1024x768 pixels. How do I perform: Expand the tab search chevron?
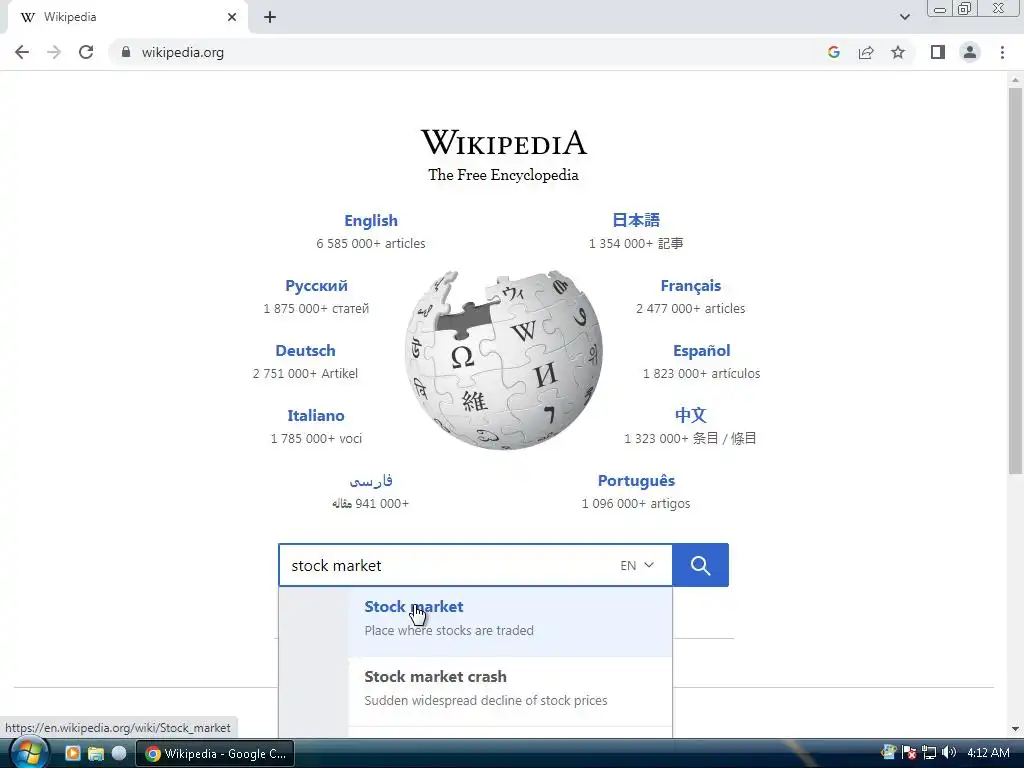pos(904,17)
